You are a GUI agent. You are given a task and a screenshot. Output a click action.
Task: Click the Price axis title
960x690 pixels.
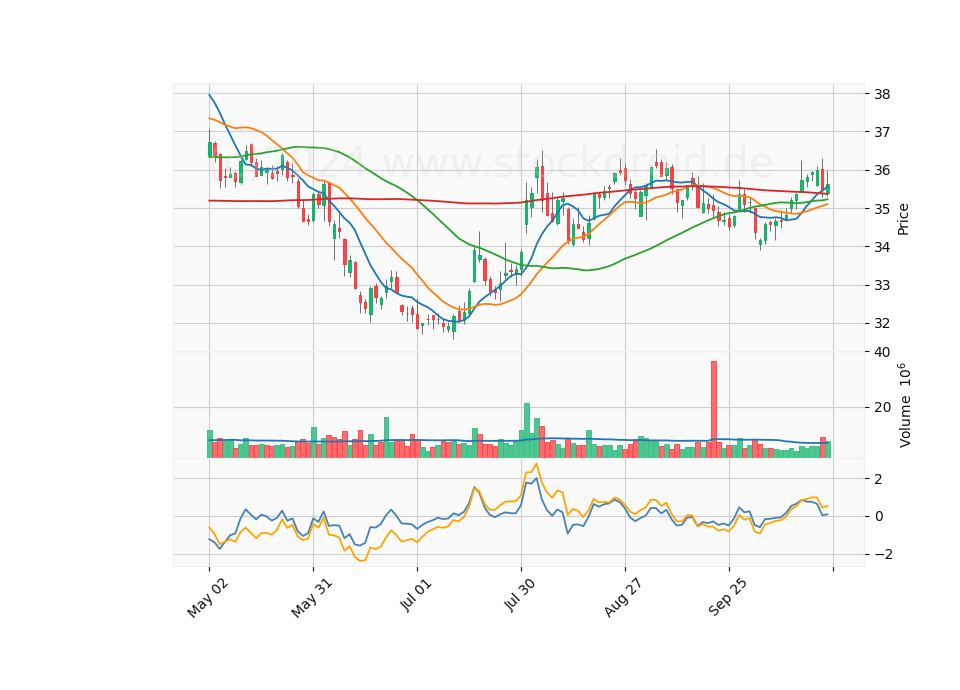point(903,219)
